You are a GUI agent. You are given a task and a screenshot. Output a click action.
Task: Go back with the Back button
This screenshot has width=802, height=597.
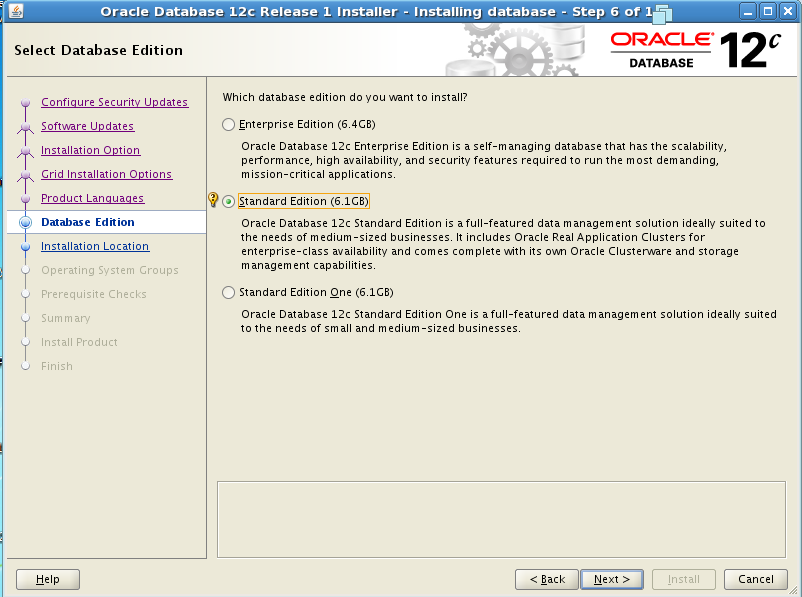click(x=547, y=579)
